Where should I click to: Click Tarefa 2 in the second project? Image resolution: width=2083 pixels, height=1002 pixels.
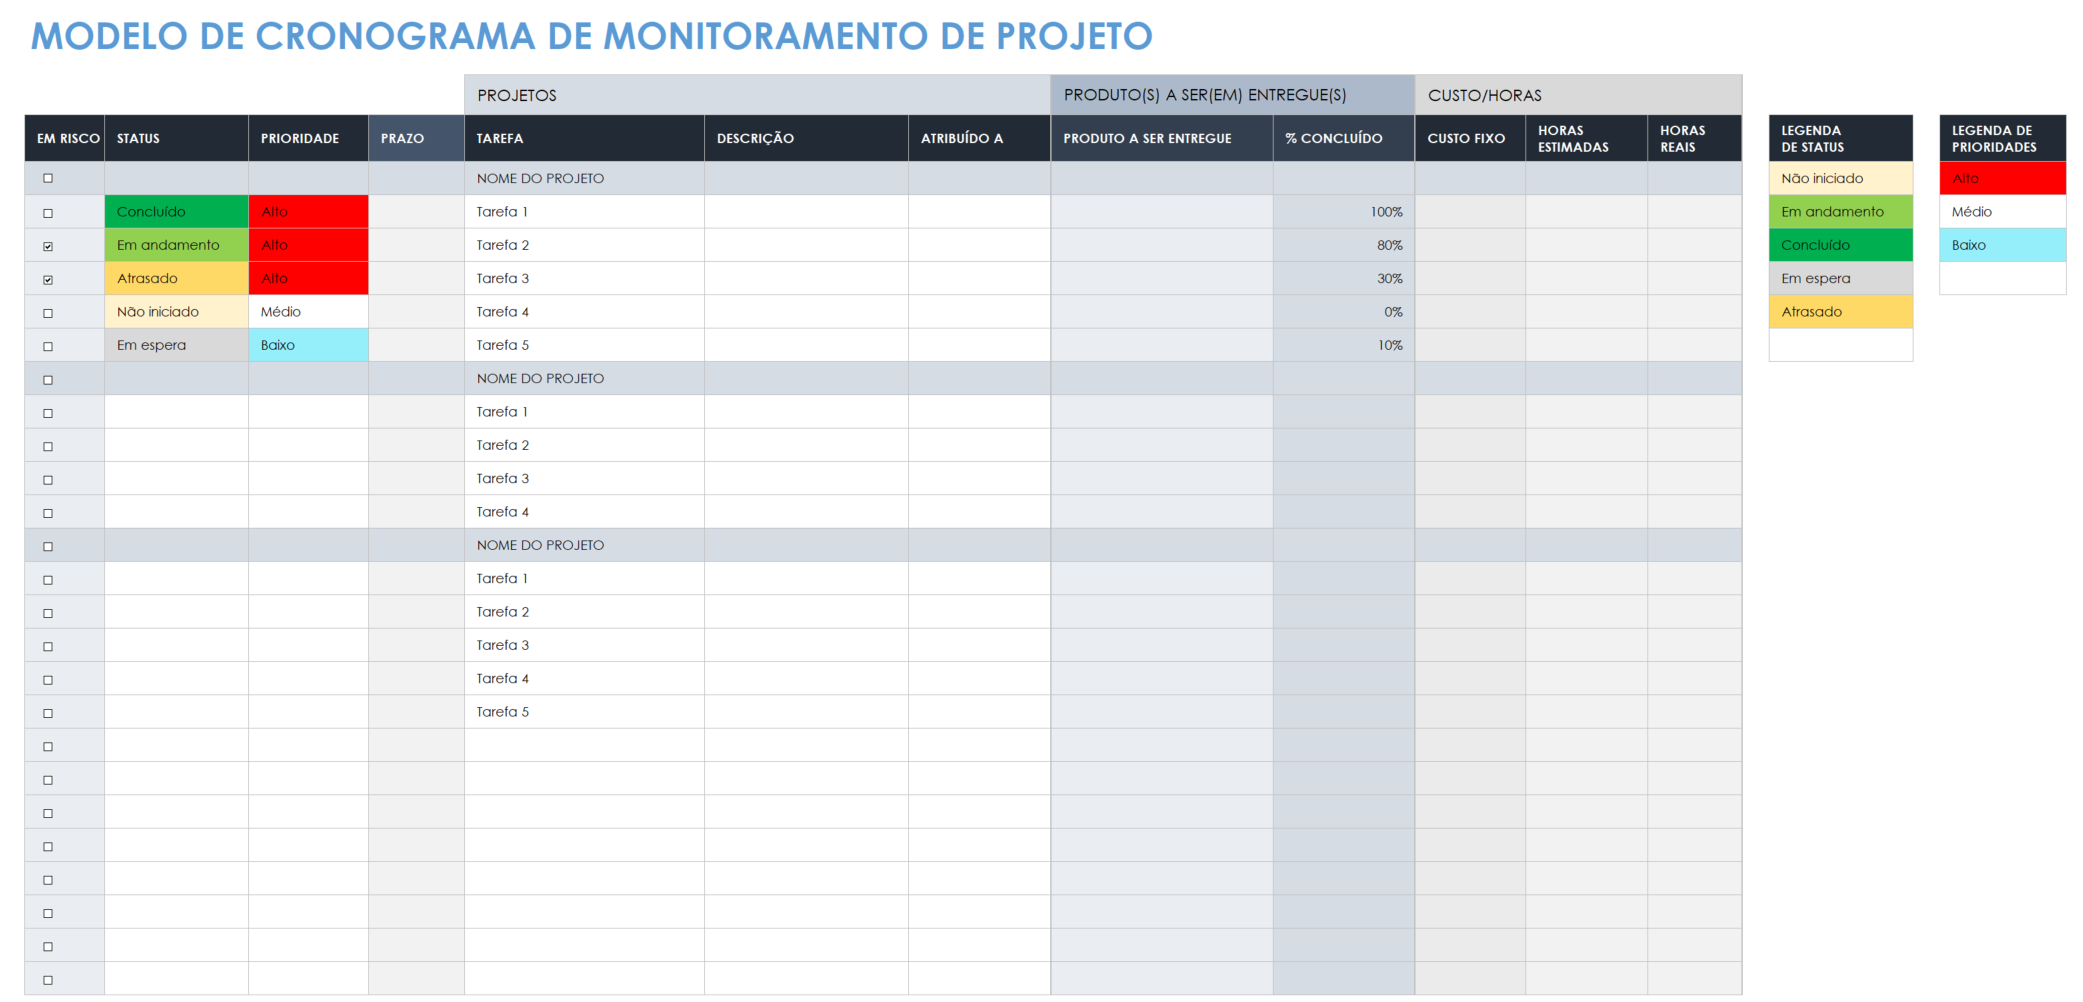tap(584, 445)
